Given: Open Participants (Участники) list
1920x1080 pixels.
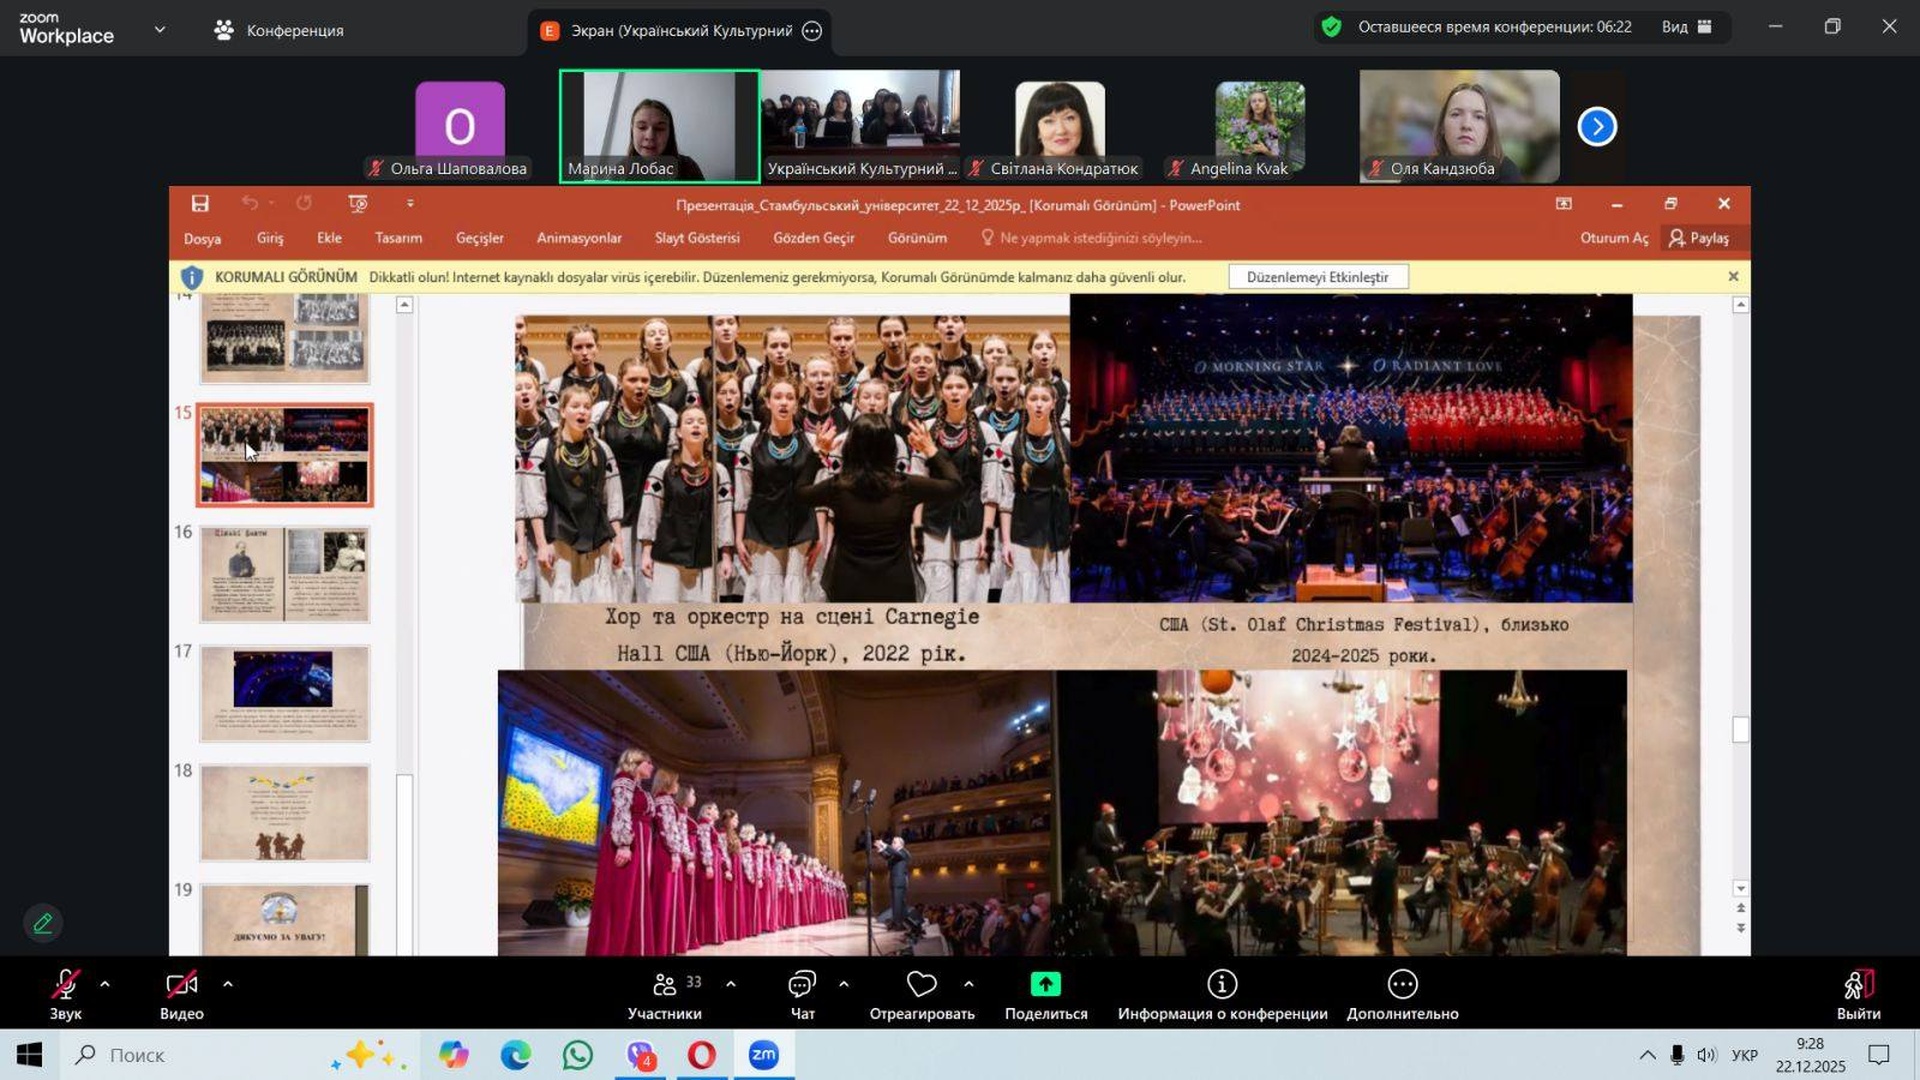Looking at the screenshot, I should coord(664,985).
